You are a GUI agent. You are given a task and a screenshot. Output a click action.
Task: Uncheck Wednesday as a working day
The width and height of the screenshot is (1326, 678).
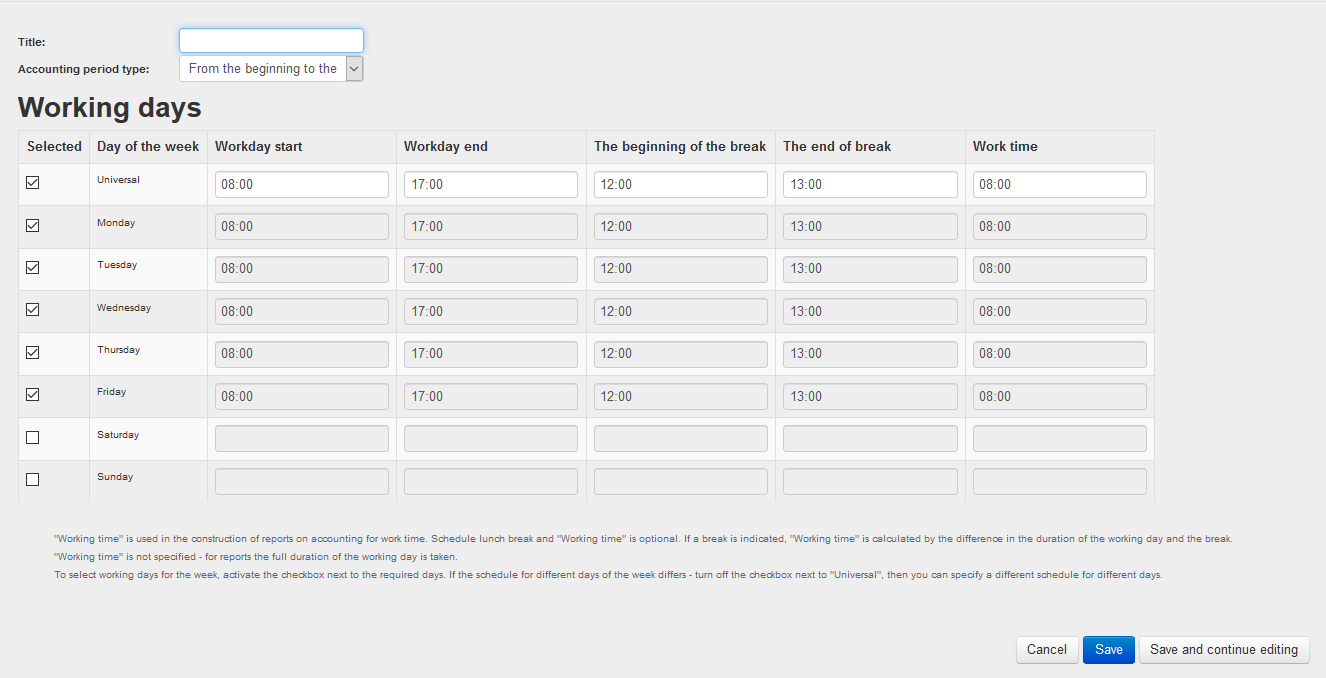pos(32,310)
